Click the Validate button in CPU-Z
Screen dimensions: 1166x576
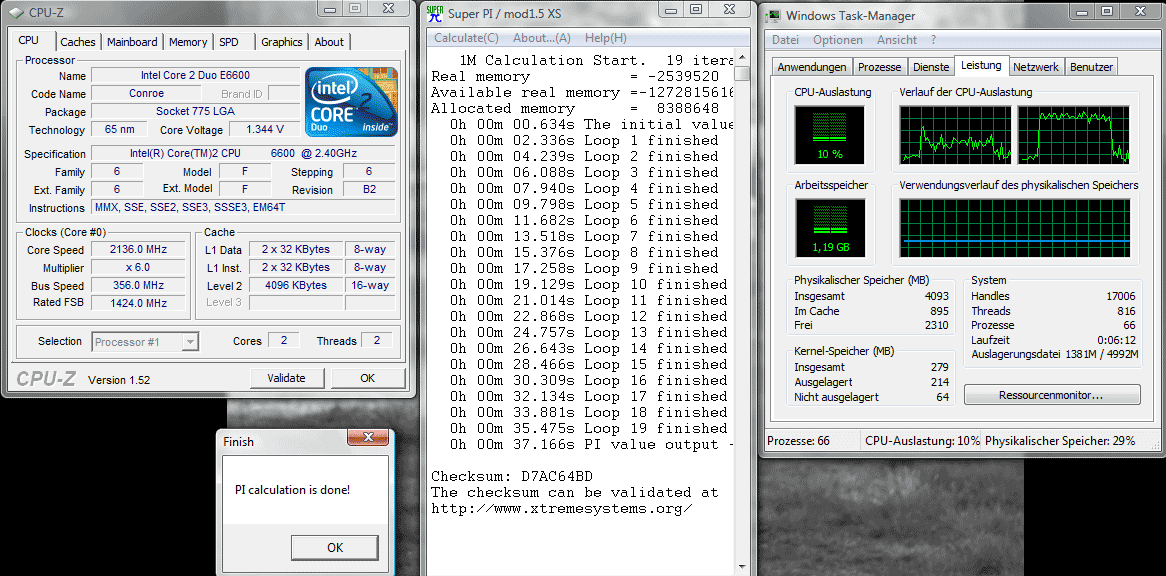pos(287,378)
